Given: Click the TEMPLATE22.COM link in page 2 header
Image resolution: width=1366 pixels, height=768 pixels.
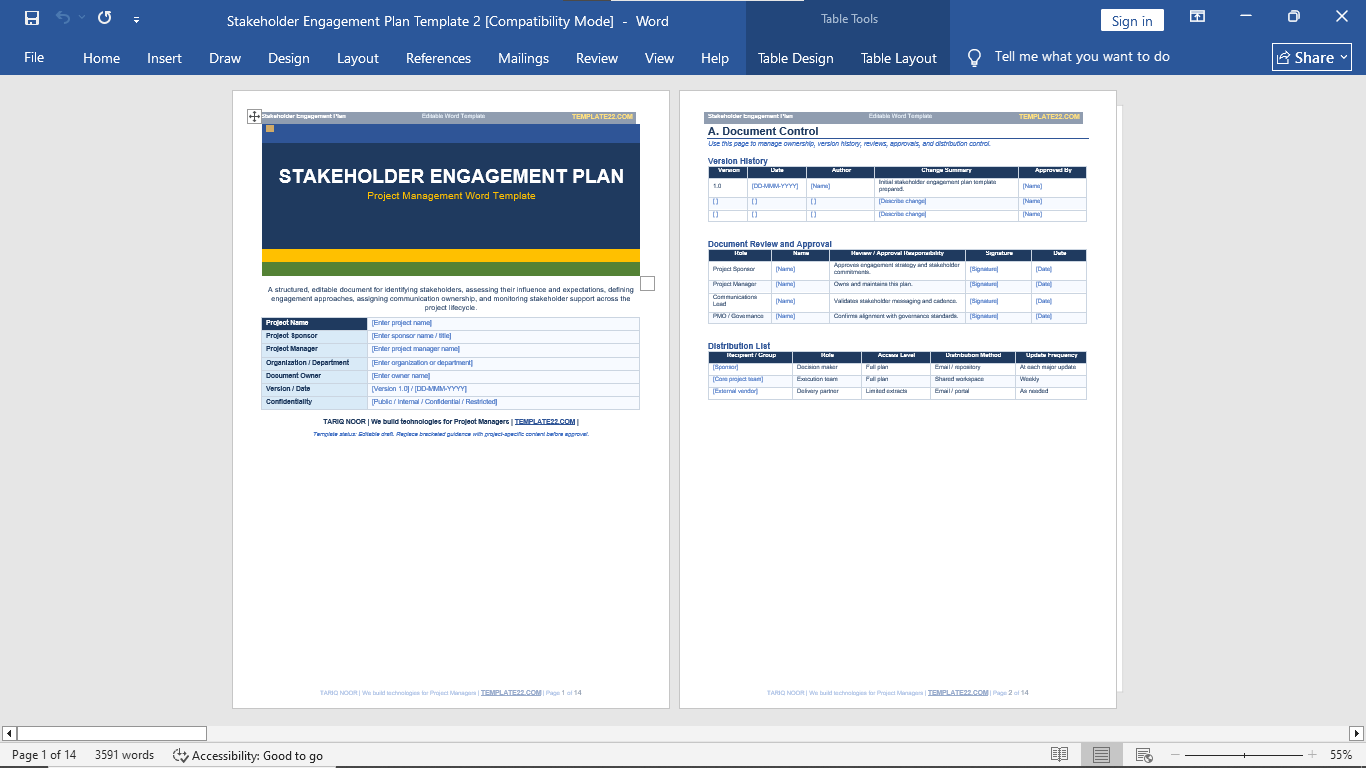Looking at the screenshot, I should click(x=1049, y=117).
